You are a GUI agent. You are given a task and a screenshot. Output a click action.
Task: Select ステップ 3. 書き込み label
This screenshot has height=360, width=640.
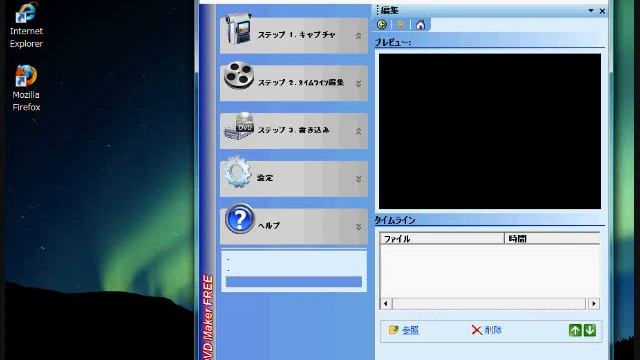point(293,130)
